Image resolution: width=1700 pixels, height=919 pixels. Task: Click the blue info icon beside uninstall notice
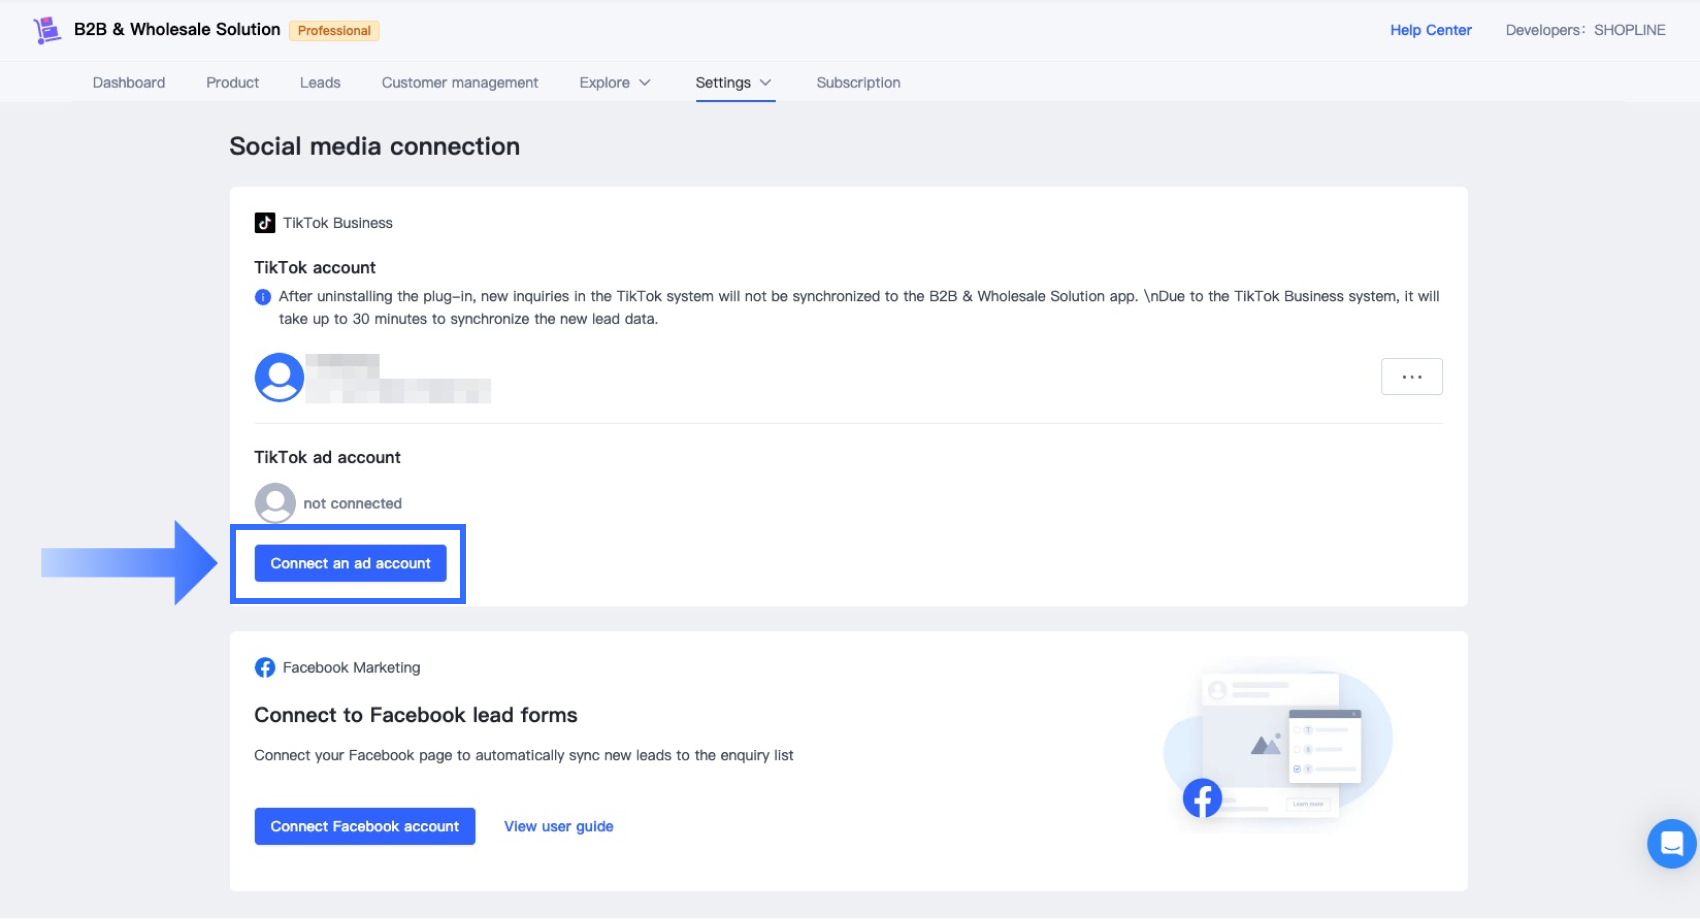tap(263, 297)
